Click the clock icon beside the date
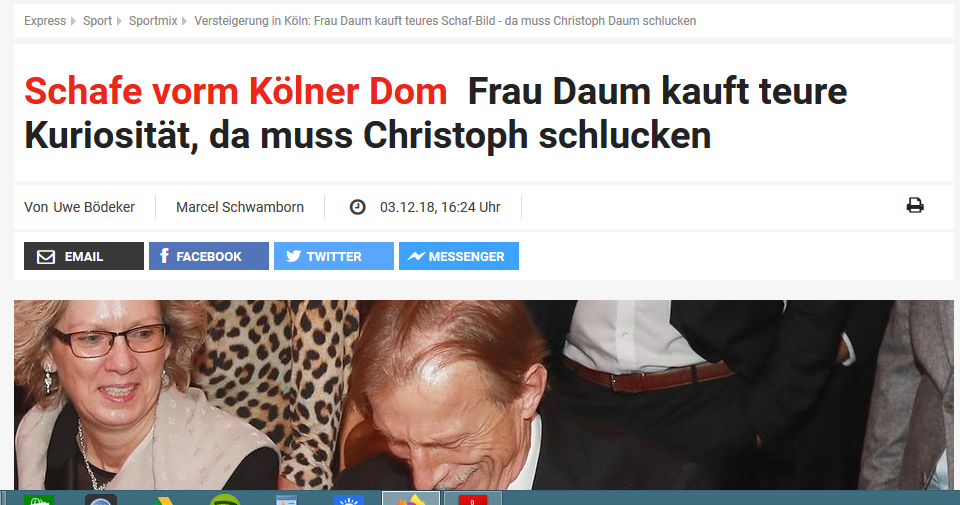 358,207
